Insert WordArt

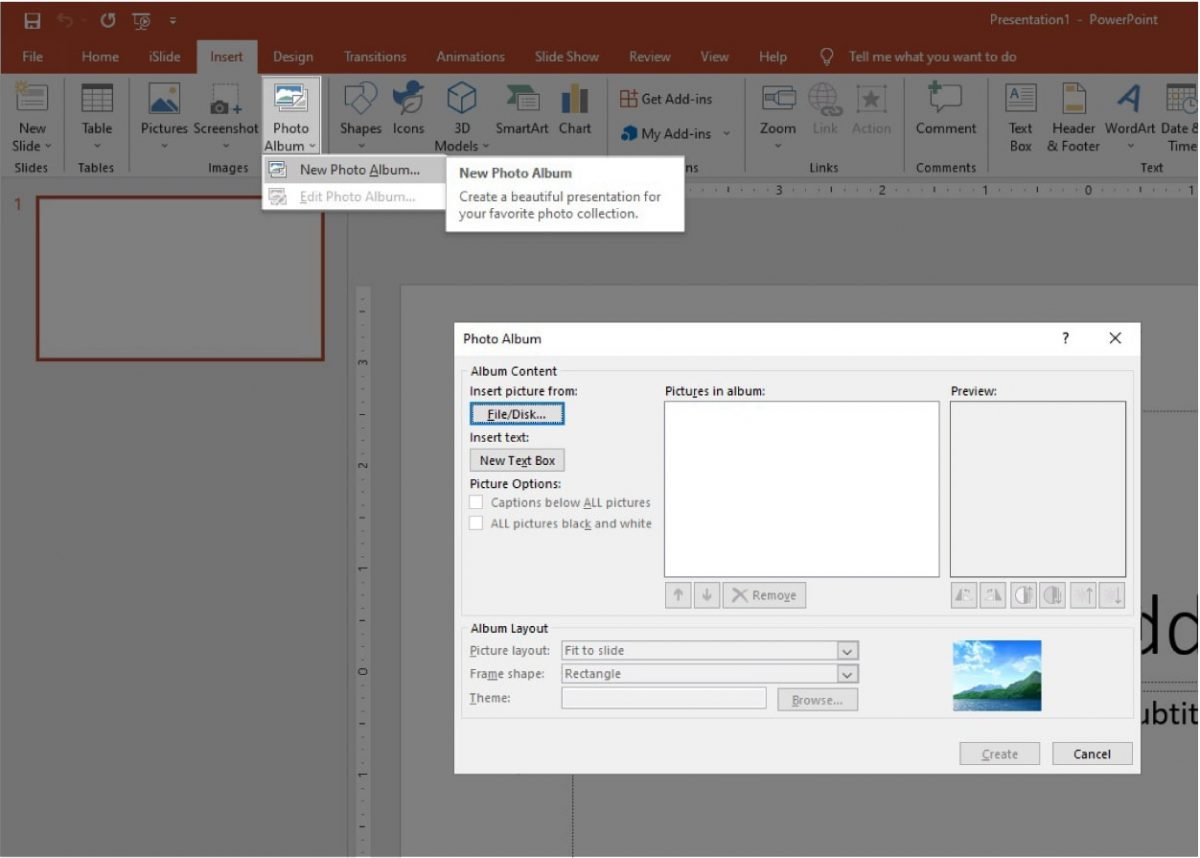click(x=1128, y=113)
